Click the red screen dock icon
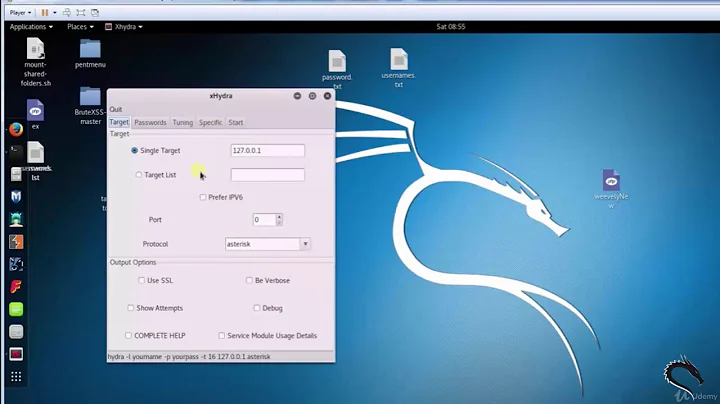Viewport: 720px width, 404px height. pos(16,354)
